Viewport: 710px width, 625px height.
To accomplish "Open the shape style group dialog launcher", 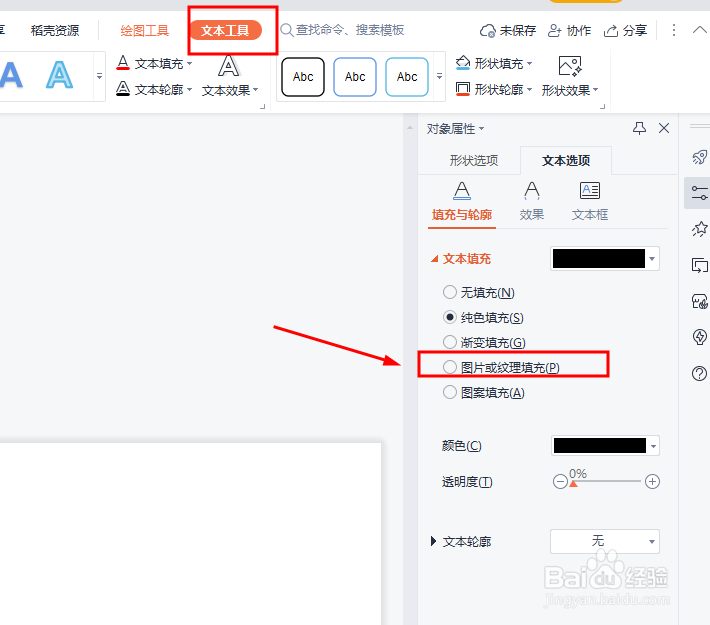I will pyautogui.click(x=602, y=107).
